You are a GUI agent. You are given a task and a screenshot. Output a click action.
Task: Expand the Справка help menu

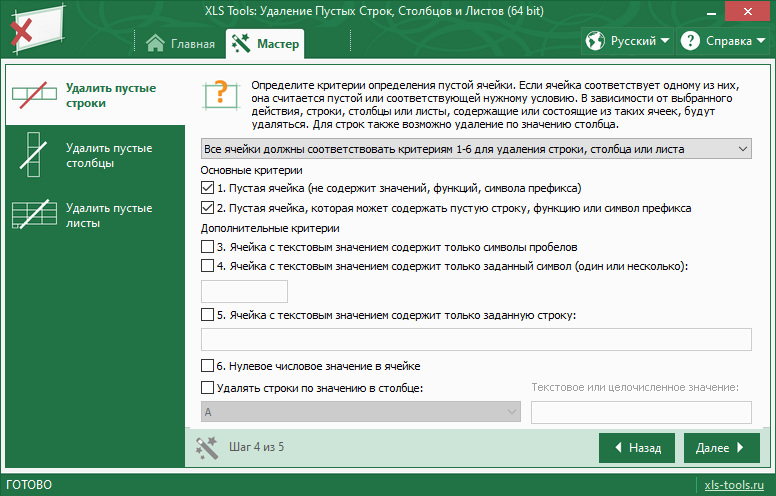(x=723, y=41)
